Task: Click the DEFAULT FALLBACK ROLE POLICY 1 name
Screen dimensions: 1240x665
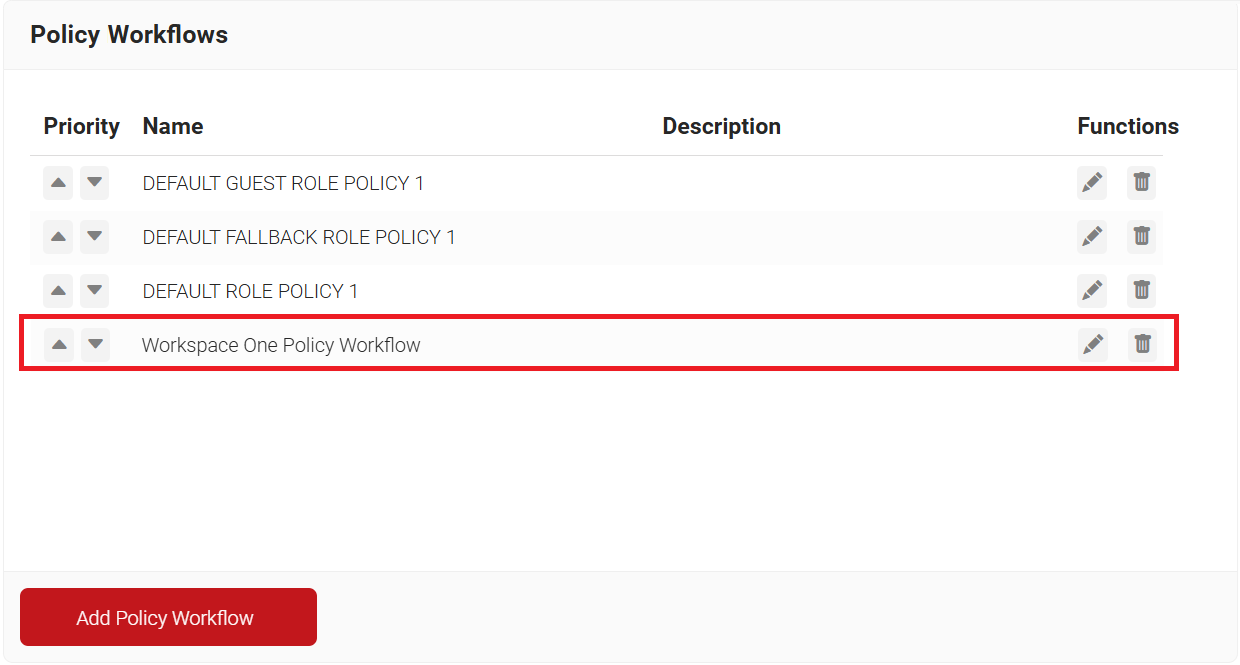Action: tap(299, 237)
